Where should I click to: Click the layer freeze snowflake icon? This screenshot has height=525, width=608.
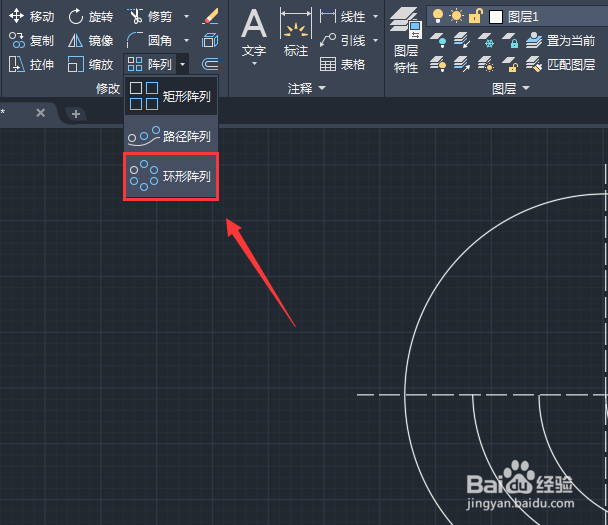coord(486,40)
